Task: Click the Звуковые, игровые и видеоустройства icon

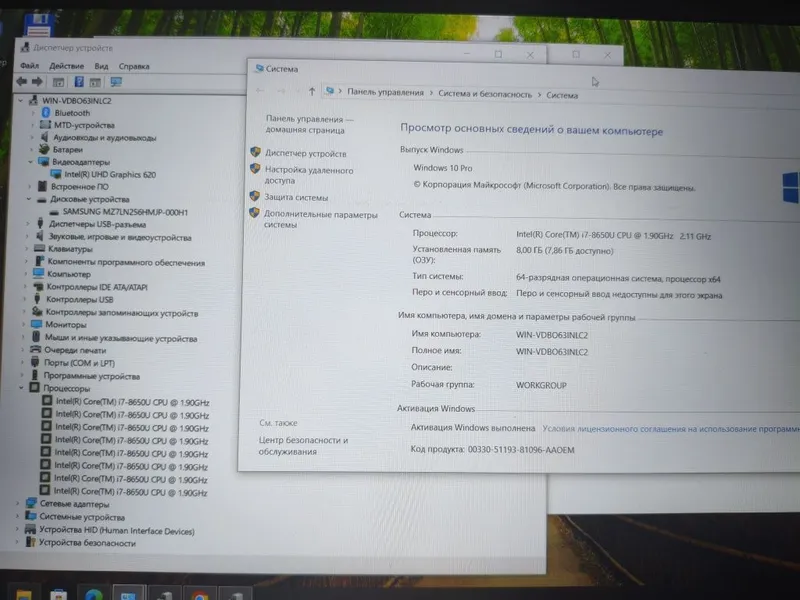Action: [39, 236]
